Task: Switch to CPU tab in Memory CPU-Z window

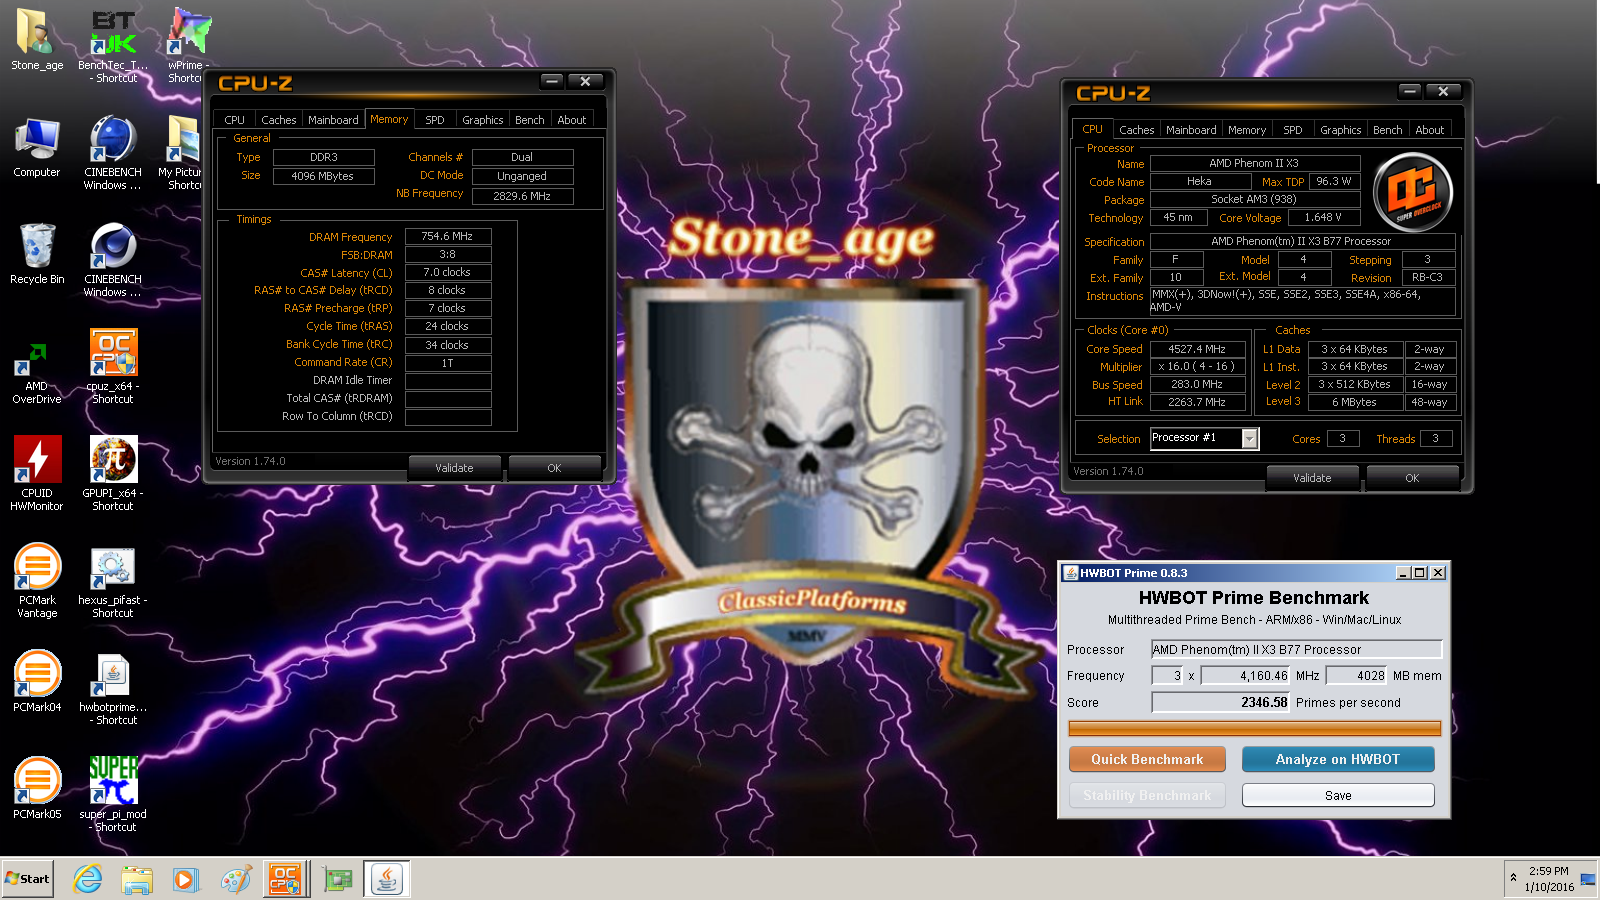Action: coord(234,120)
